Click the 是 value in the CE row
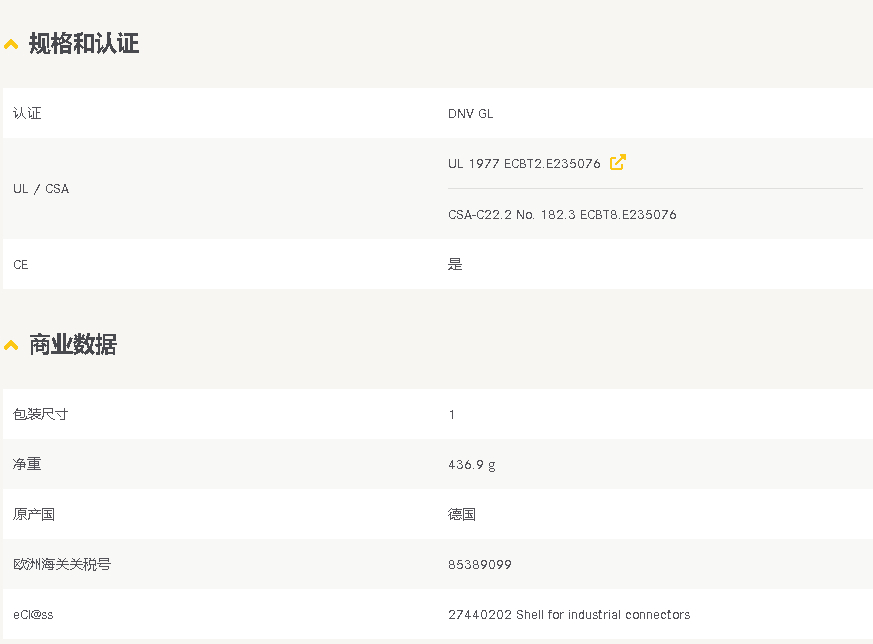Viewport: 873px width, 644px height. (x=455, y=265)
